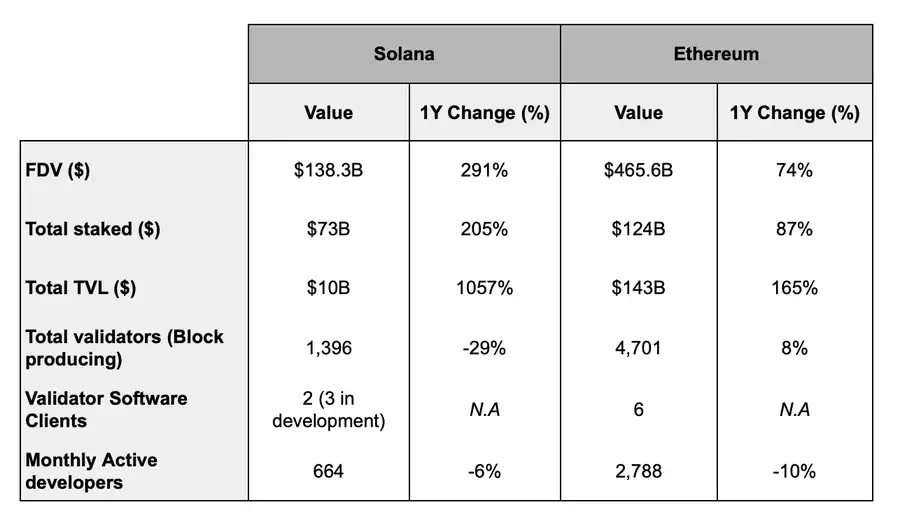Click the Total validators row label
This screenshot has height=521, width=900.
pyautogui.click(x=124, y=348)
